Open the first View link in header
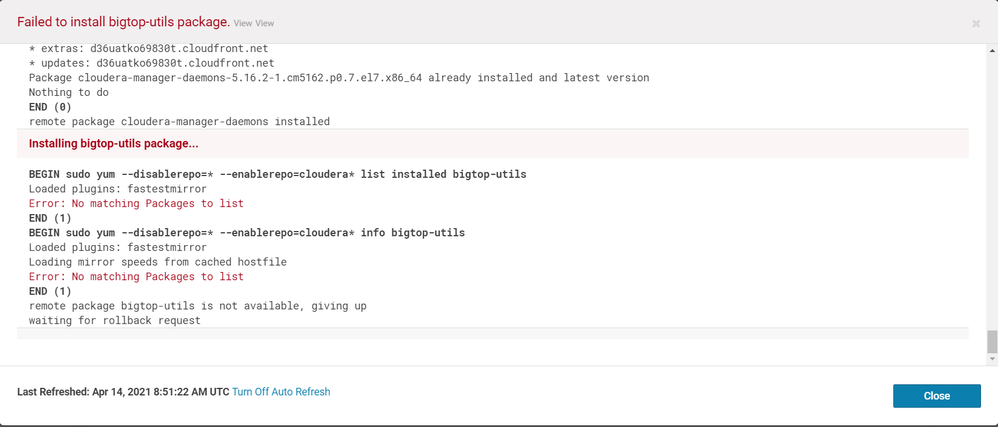The width and height of the screenshot is (998, 427). click(x=243, y=23)
